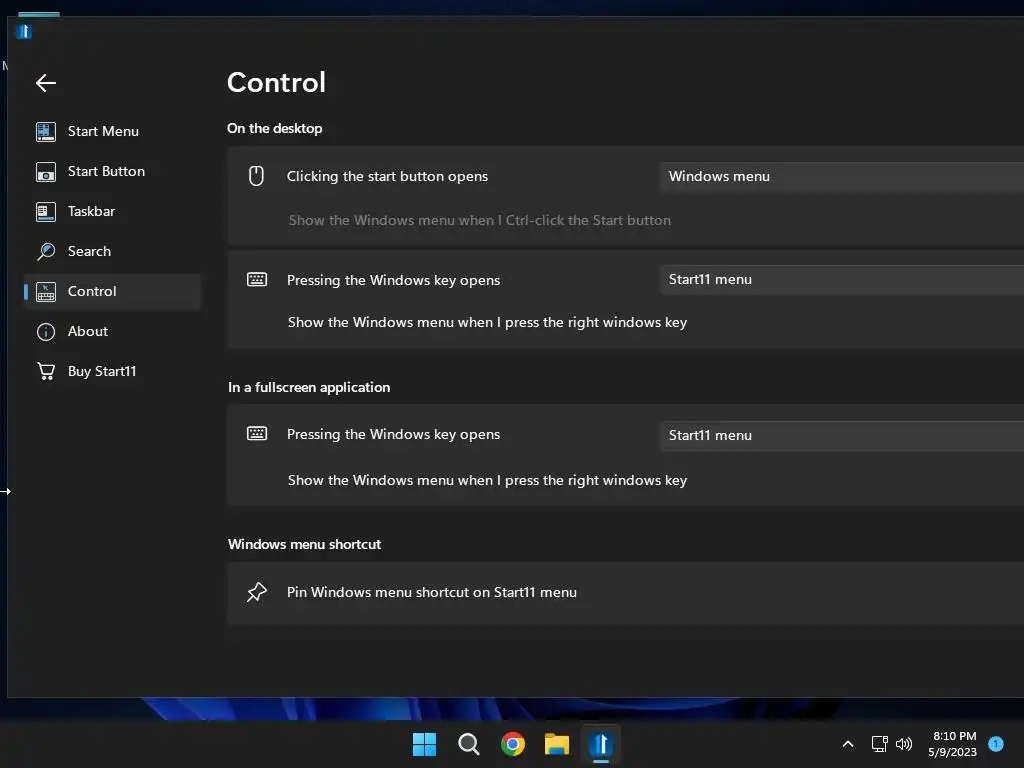Click the fullscreen 'Pressing the Windows key opens' label
The height and width of the screenshot is (768, 1024).
point(393,434)
